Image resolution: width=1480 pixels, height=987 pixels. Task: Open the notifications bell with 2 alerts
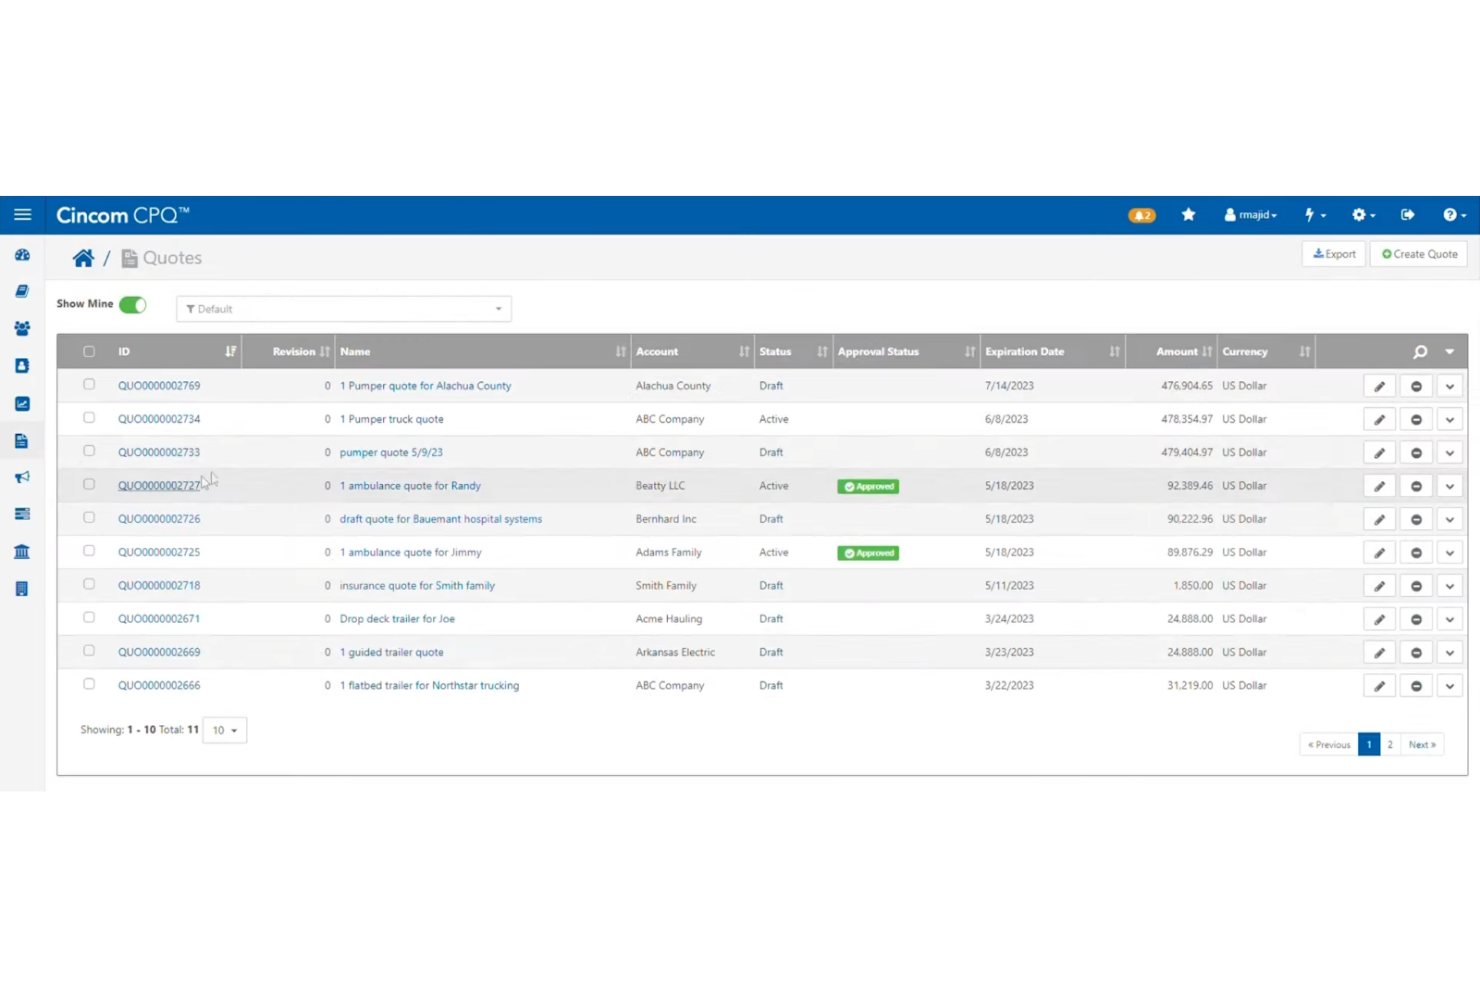coord(1142,215)
